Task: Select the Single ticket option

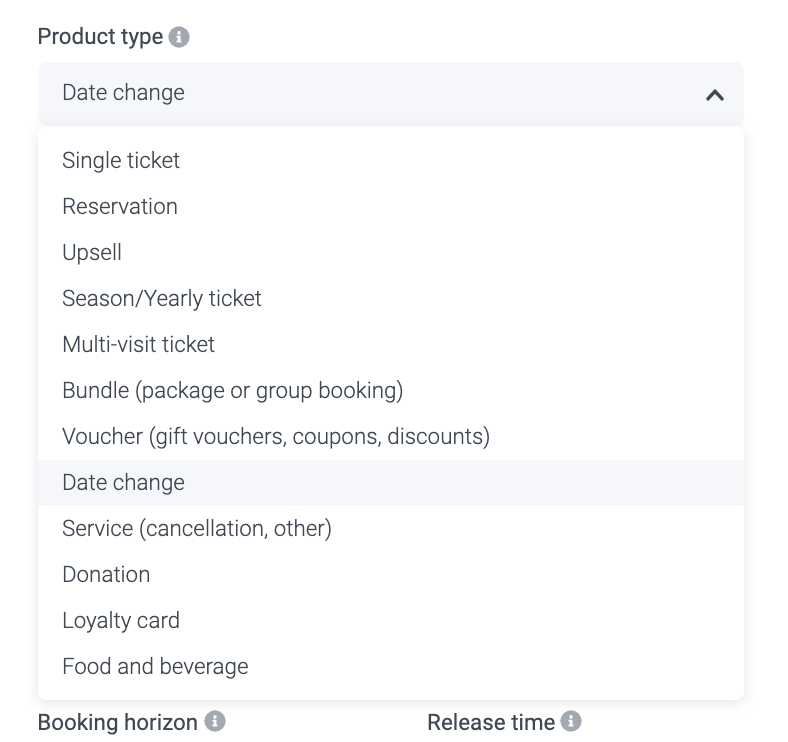Action: tap(121, 160)
